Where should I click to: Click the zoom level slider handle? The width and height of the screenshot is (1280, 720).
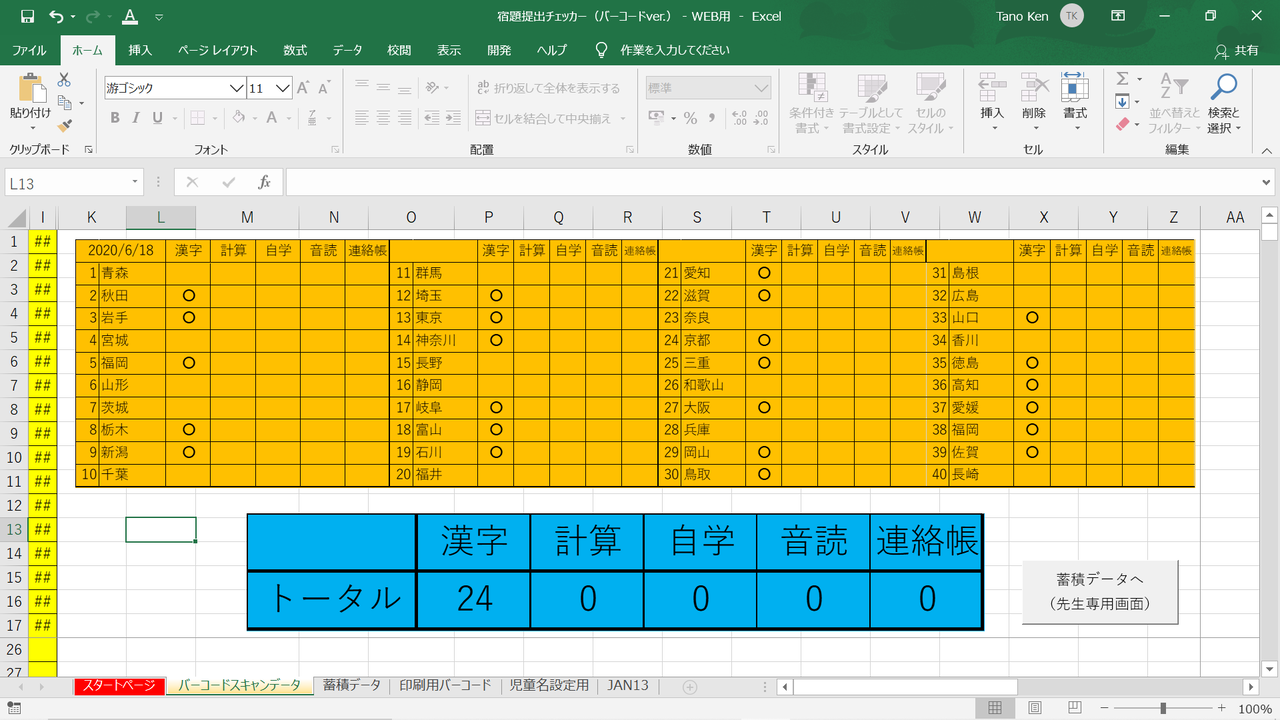point(1162,708)
